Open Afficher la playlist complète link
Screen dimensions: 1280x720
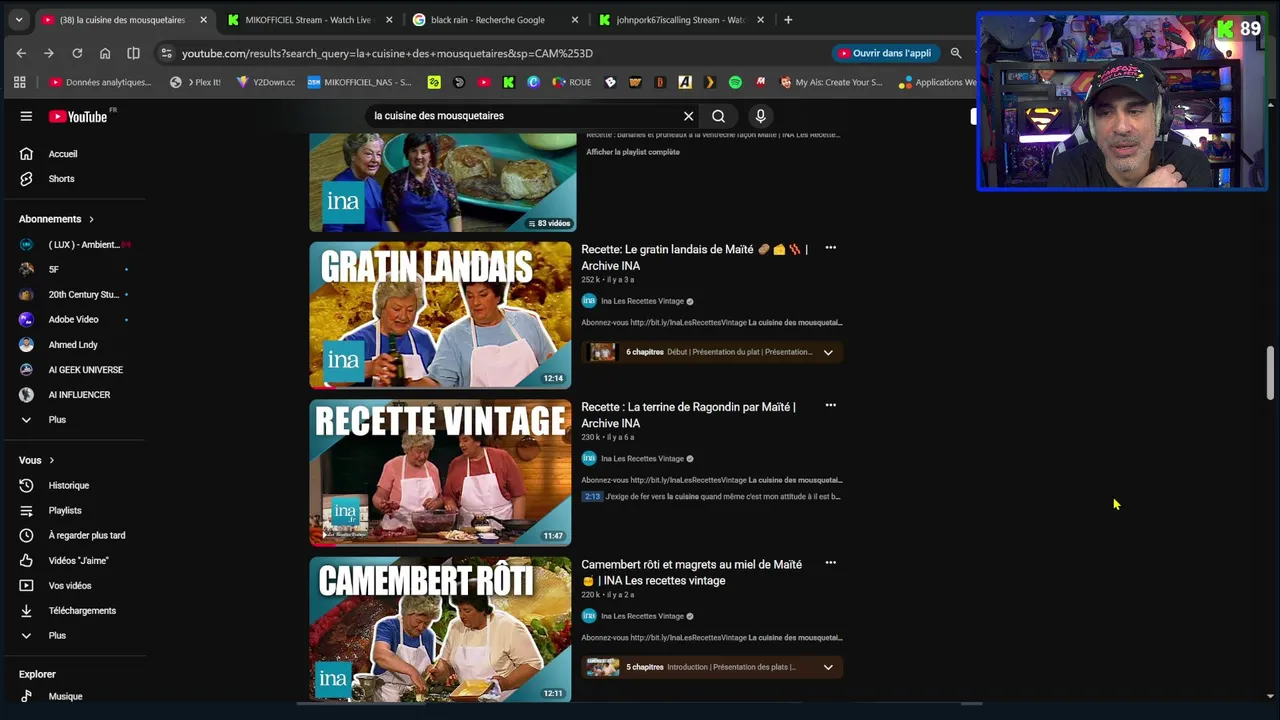click(633, 152)
